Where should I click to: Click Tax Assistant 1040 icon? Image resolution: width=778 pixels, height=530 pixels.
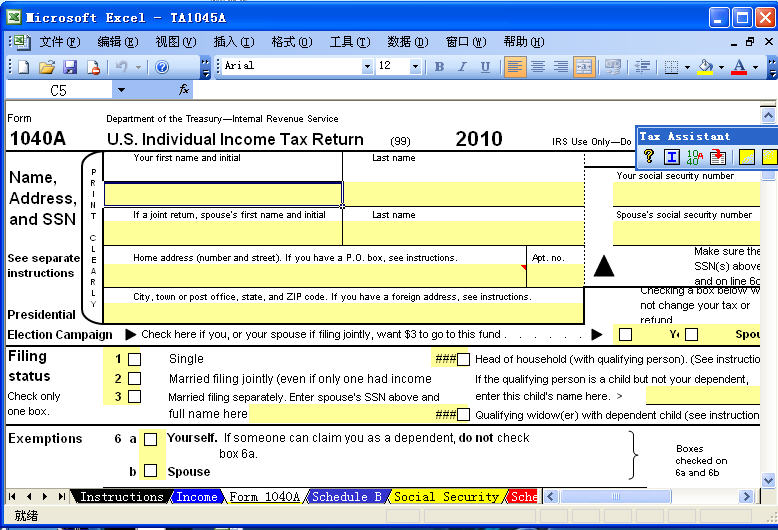pyautogui.click(x=695, y=157)
